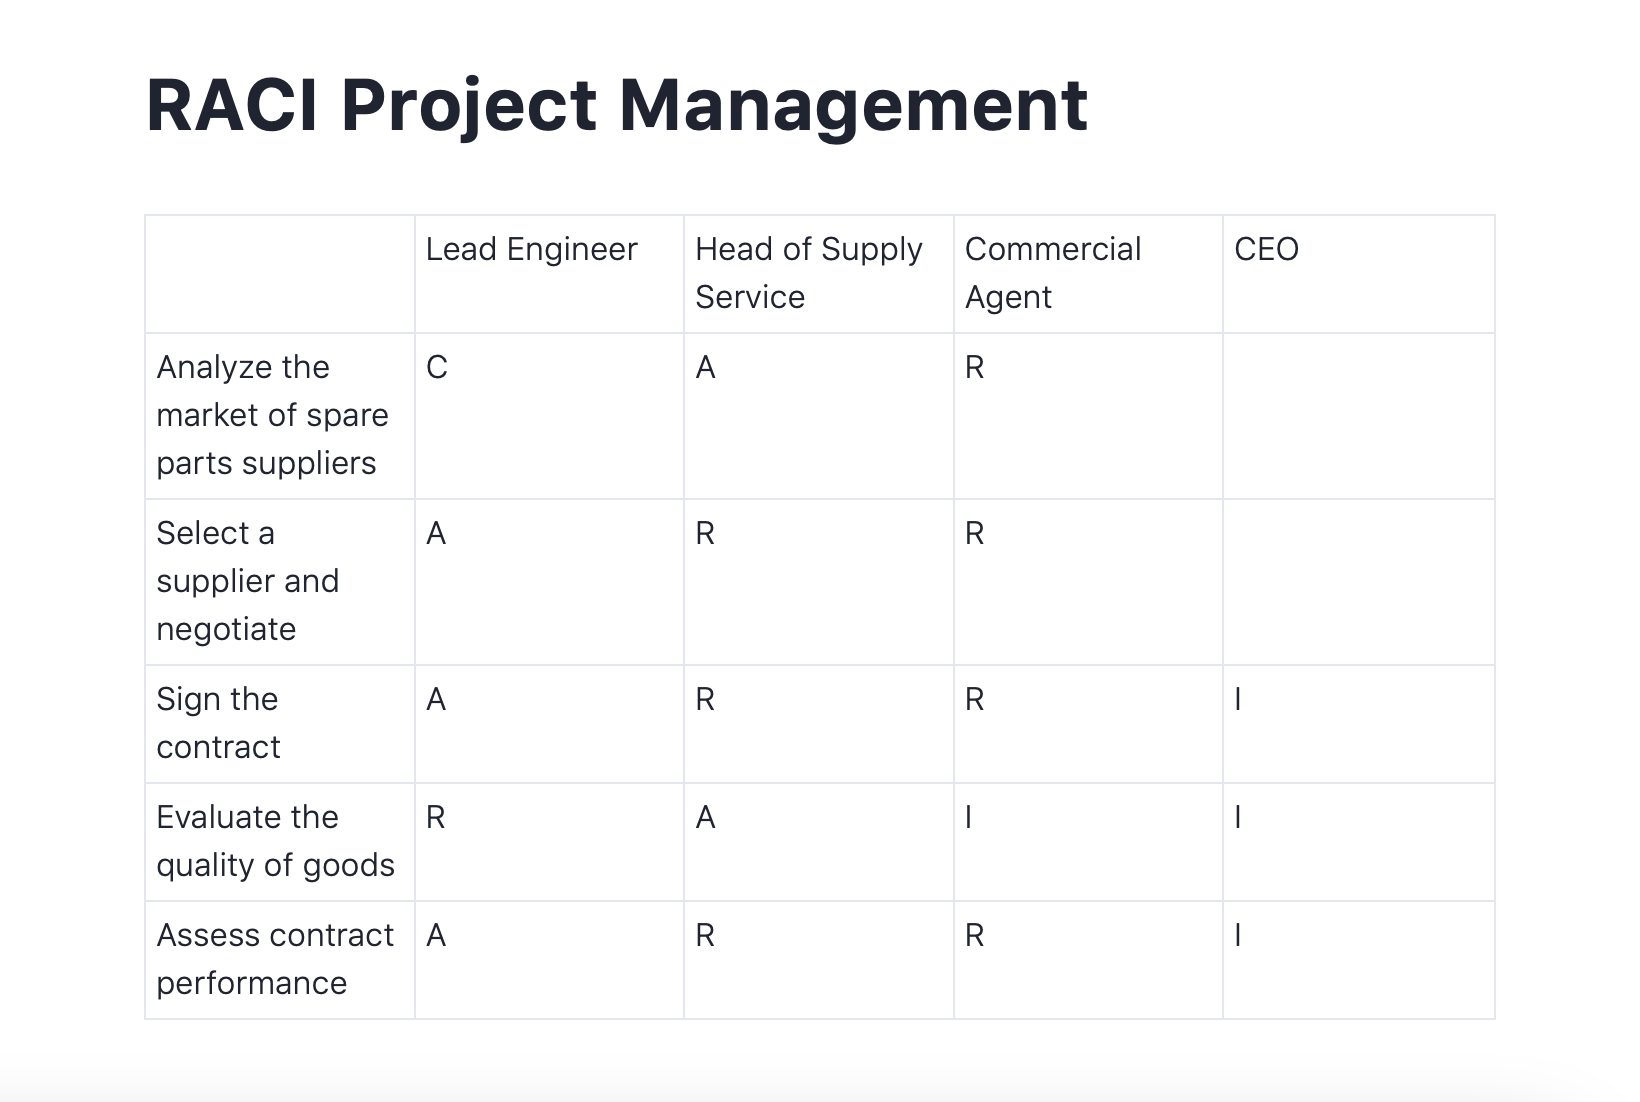Select Head of Supply's A in Analyze row

[706, 368]
